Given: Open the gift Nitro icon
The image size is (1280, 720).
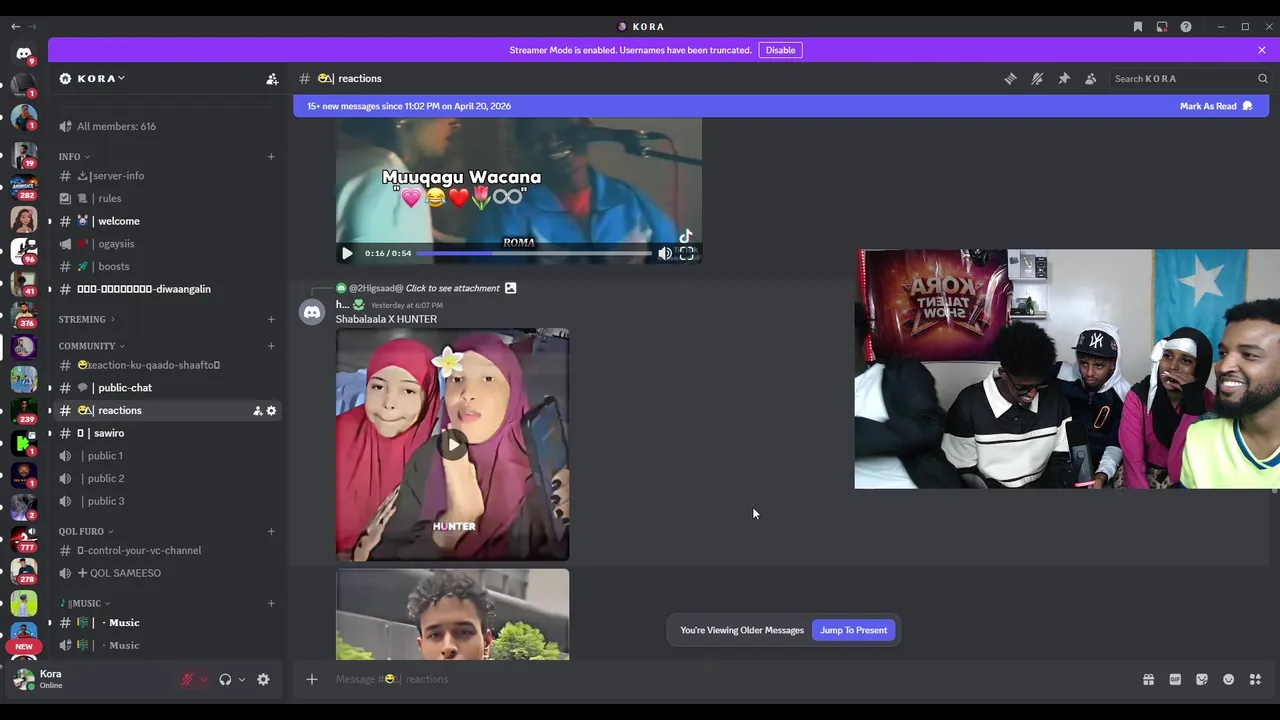Looking at the screenshot, I should click(1148, 679).
